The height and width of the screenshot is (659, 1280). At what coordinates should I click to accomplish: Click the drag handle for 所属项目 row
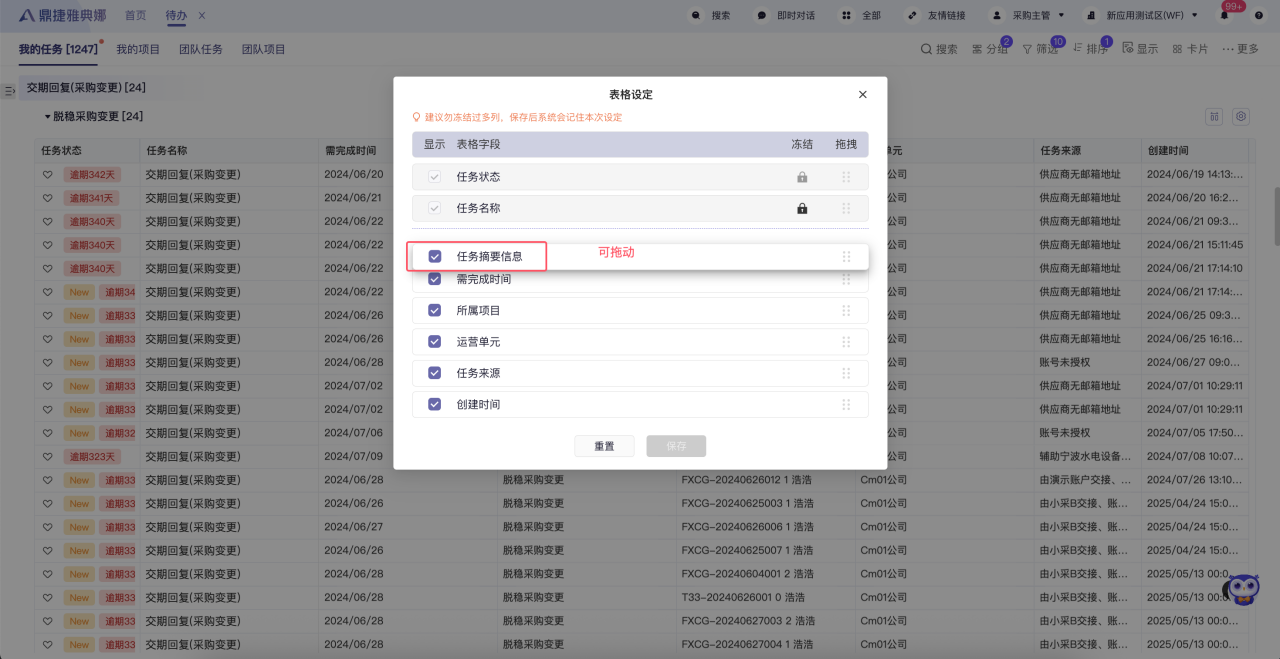click(x=846, y=311)
